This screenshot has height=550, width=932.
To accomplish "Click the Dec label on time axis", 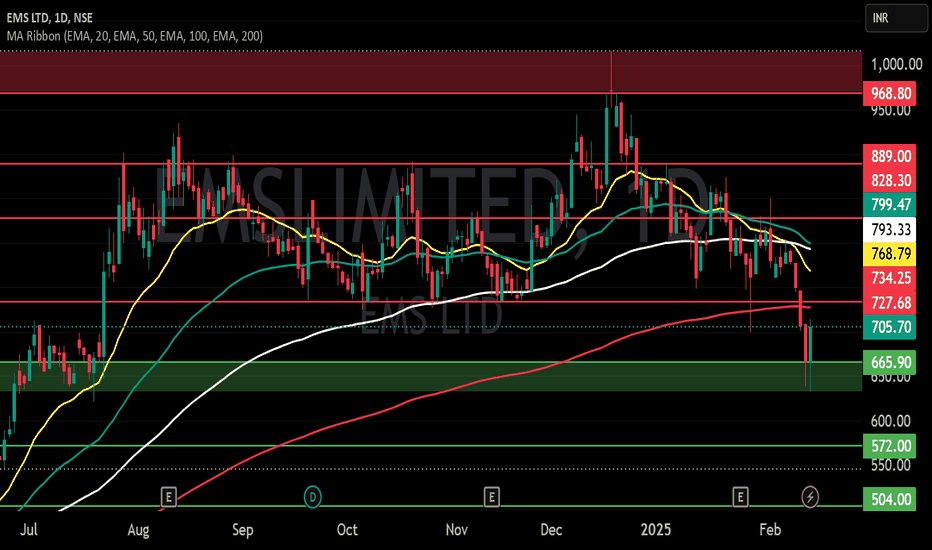I will coord(551,529).
